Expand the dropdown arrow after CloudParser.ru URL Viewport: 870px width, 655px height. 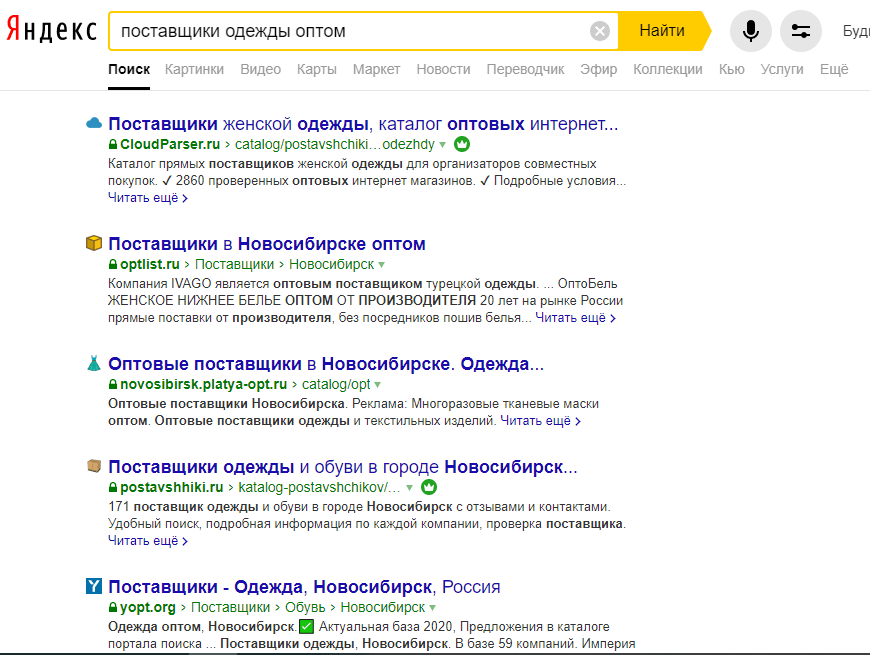point(442,145)
